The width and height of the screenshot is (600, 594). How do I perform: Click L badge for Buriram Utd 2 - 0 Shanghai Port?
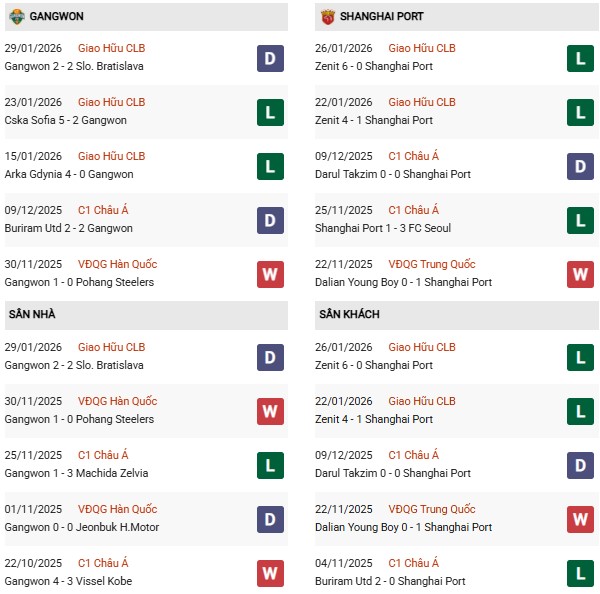point(580,573)
